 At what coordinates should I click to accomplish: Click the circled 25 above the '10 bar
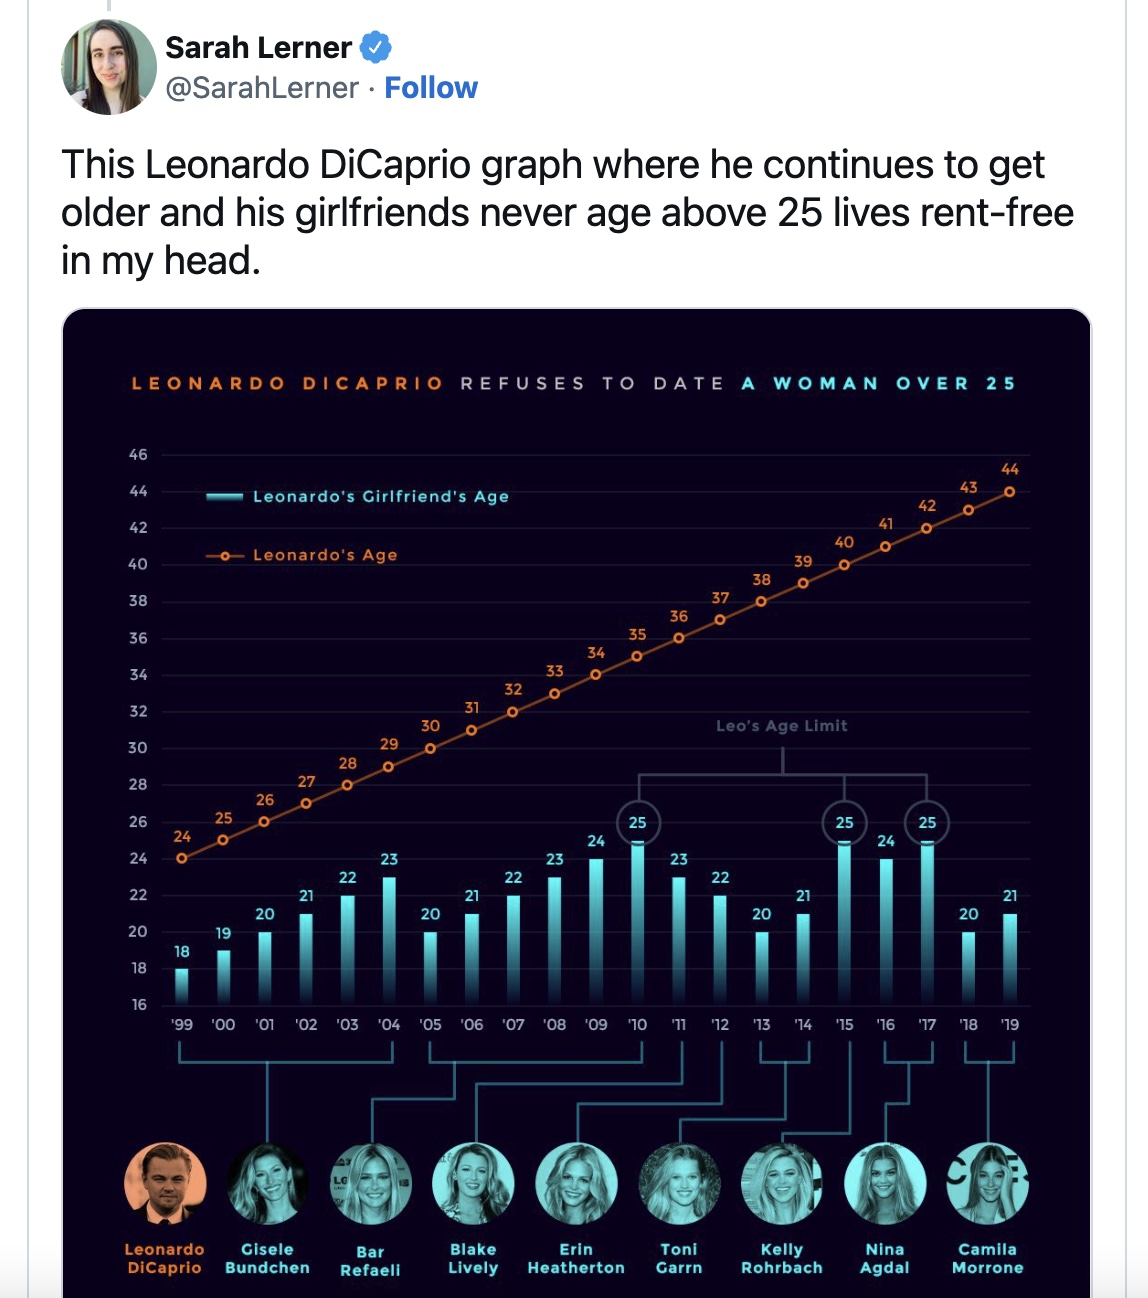[x=638, y=823]
